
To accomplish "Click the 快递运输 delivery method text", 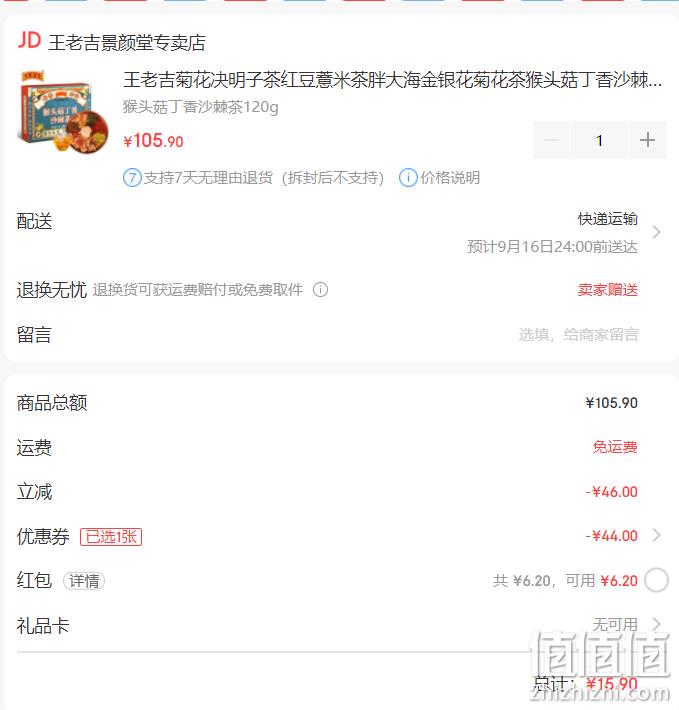I will [x=608, y=219].
